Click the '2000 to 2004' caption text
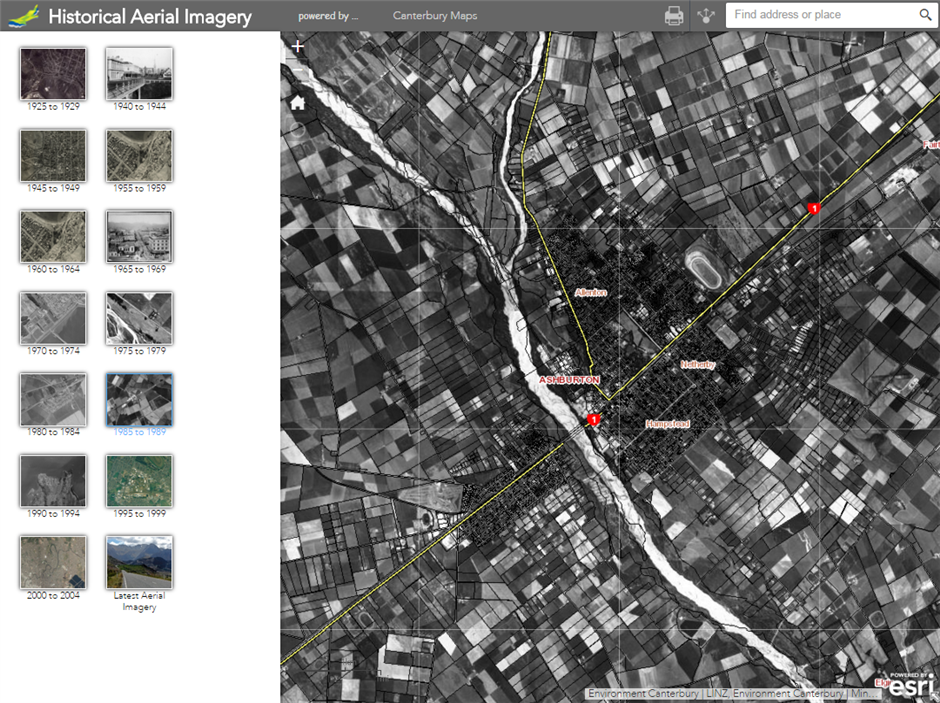Screen dimensions: 940x703 tap(53, 595)
